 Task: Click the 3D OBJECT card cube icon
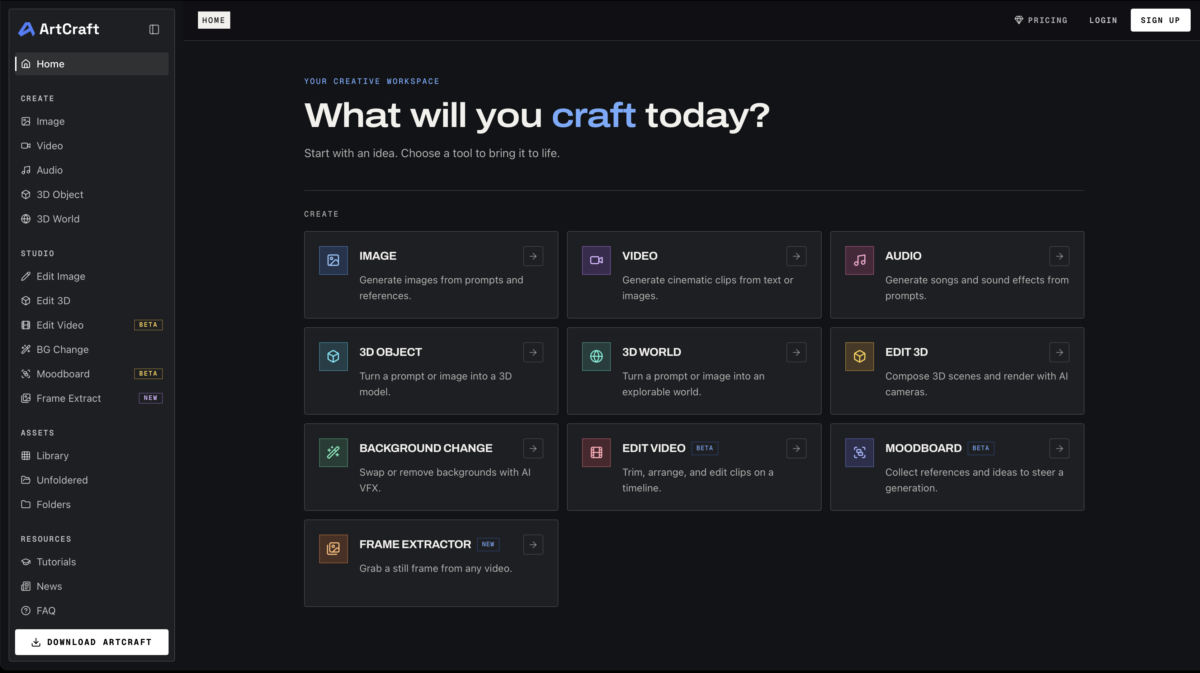(x=334, y=356)
